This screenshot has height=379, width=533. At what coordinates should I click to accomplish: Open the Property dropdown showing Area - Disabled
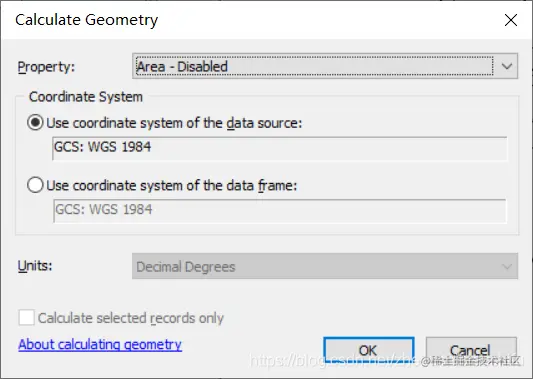tap(325, 66)
